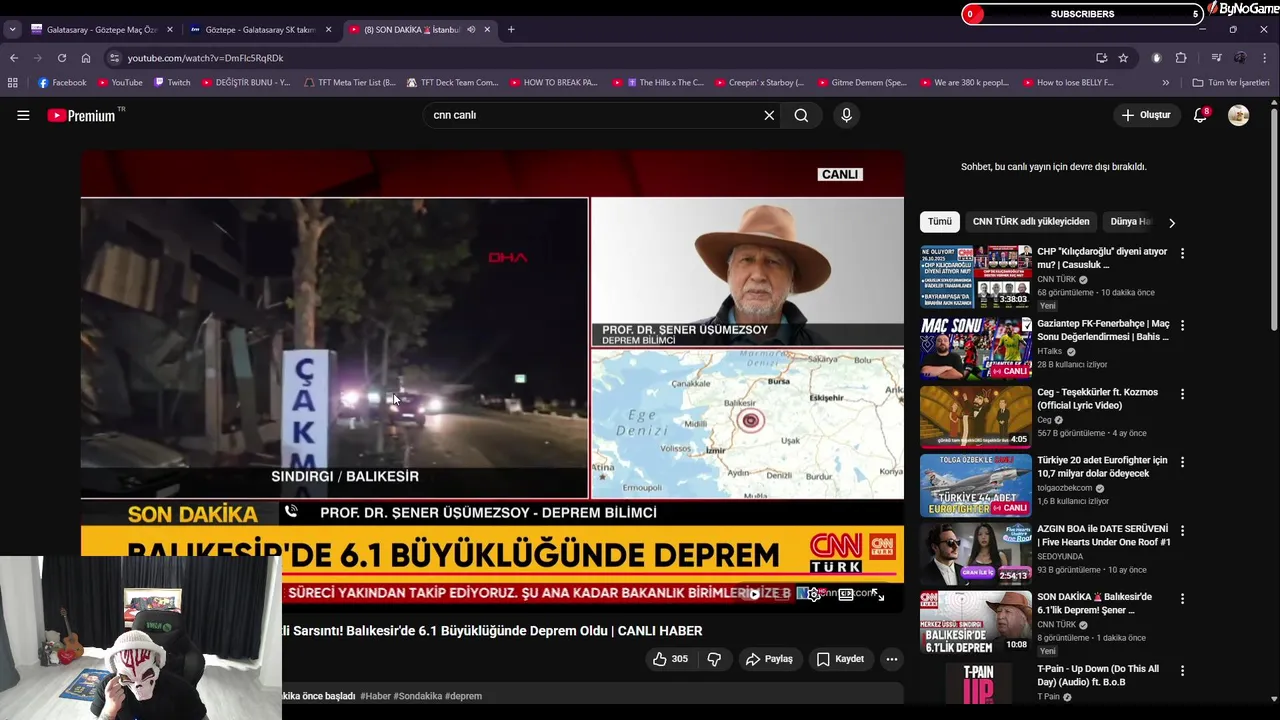Expand the hidden bookmarks overflow chevron
1280x720 pixels.
coord(1166,83)
